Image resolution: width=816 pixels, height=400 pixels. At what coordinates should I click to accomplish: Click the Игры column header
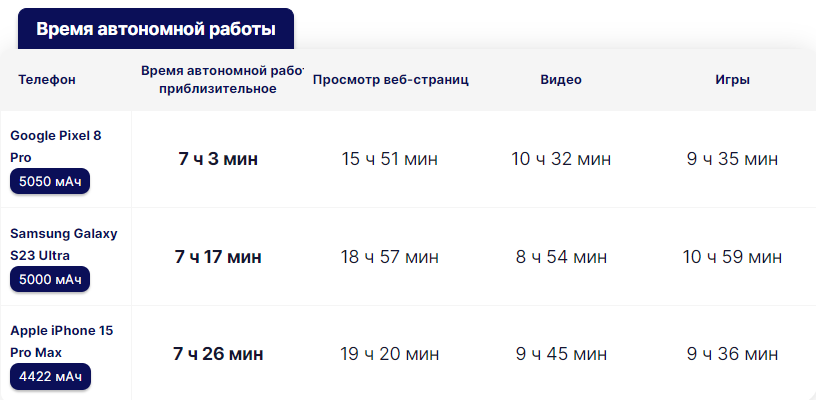732,80
